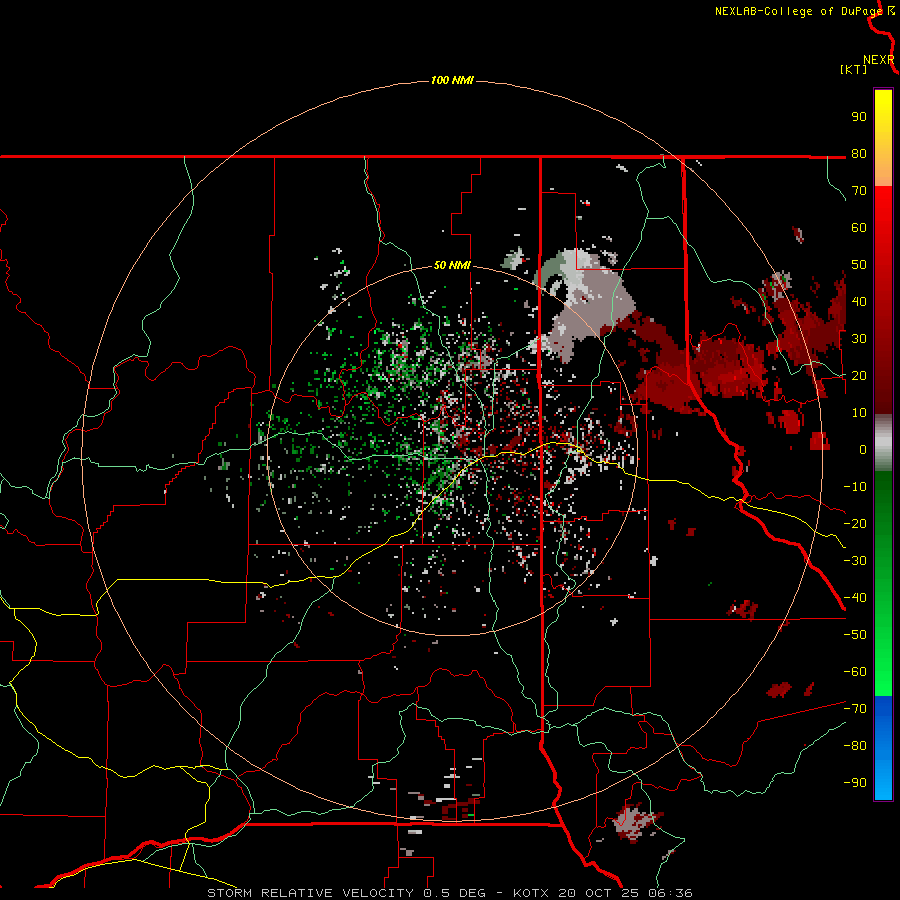
Task: Click the KT units label above color scale
Action: [x=854, y=69]
